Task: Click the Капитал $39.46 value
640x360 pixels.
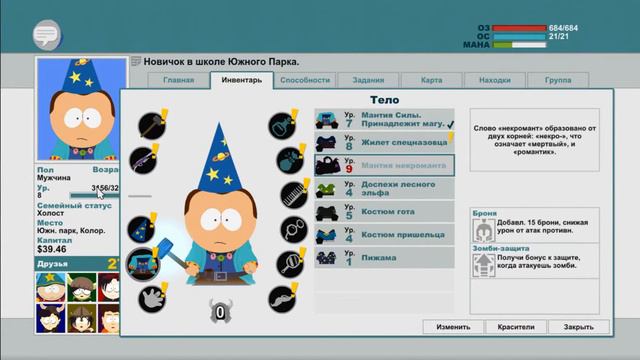Action: pos(51,249)
